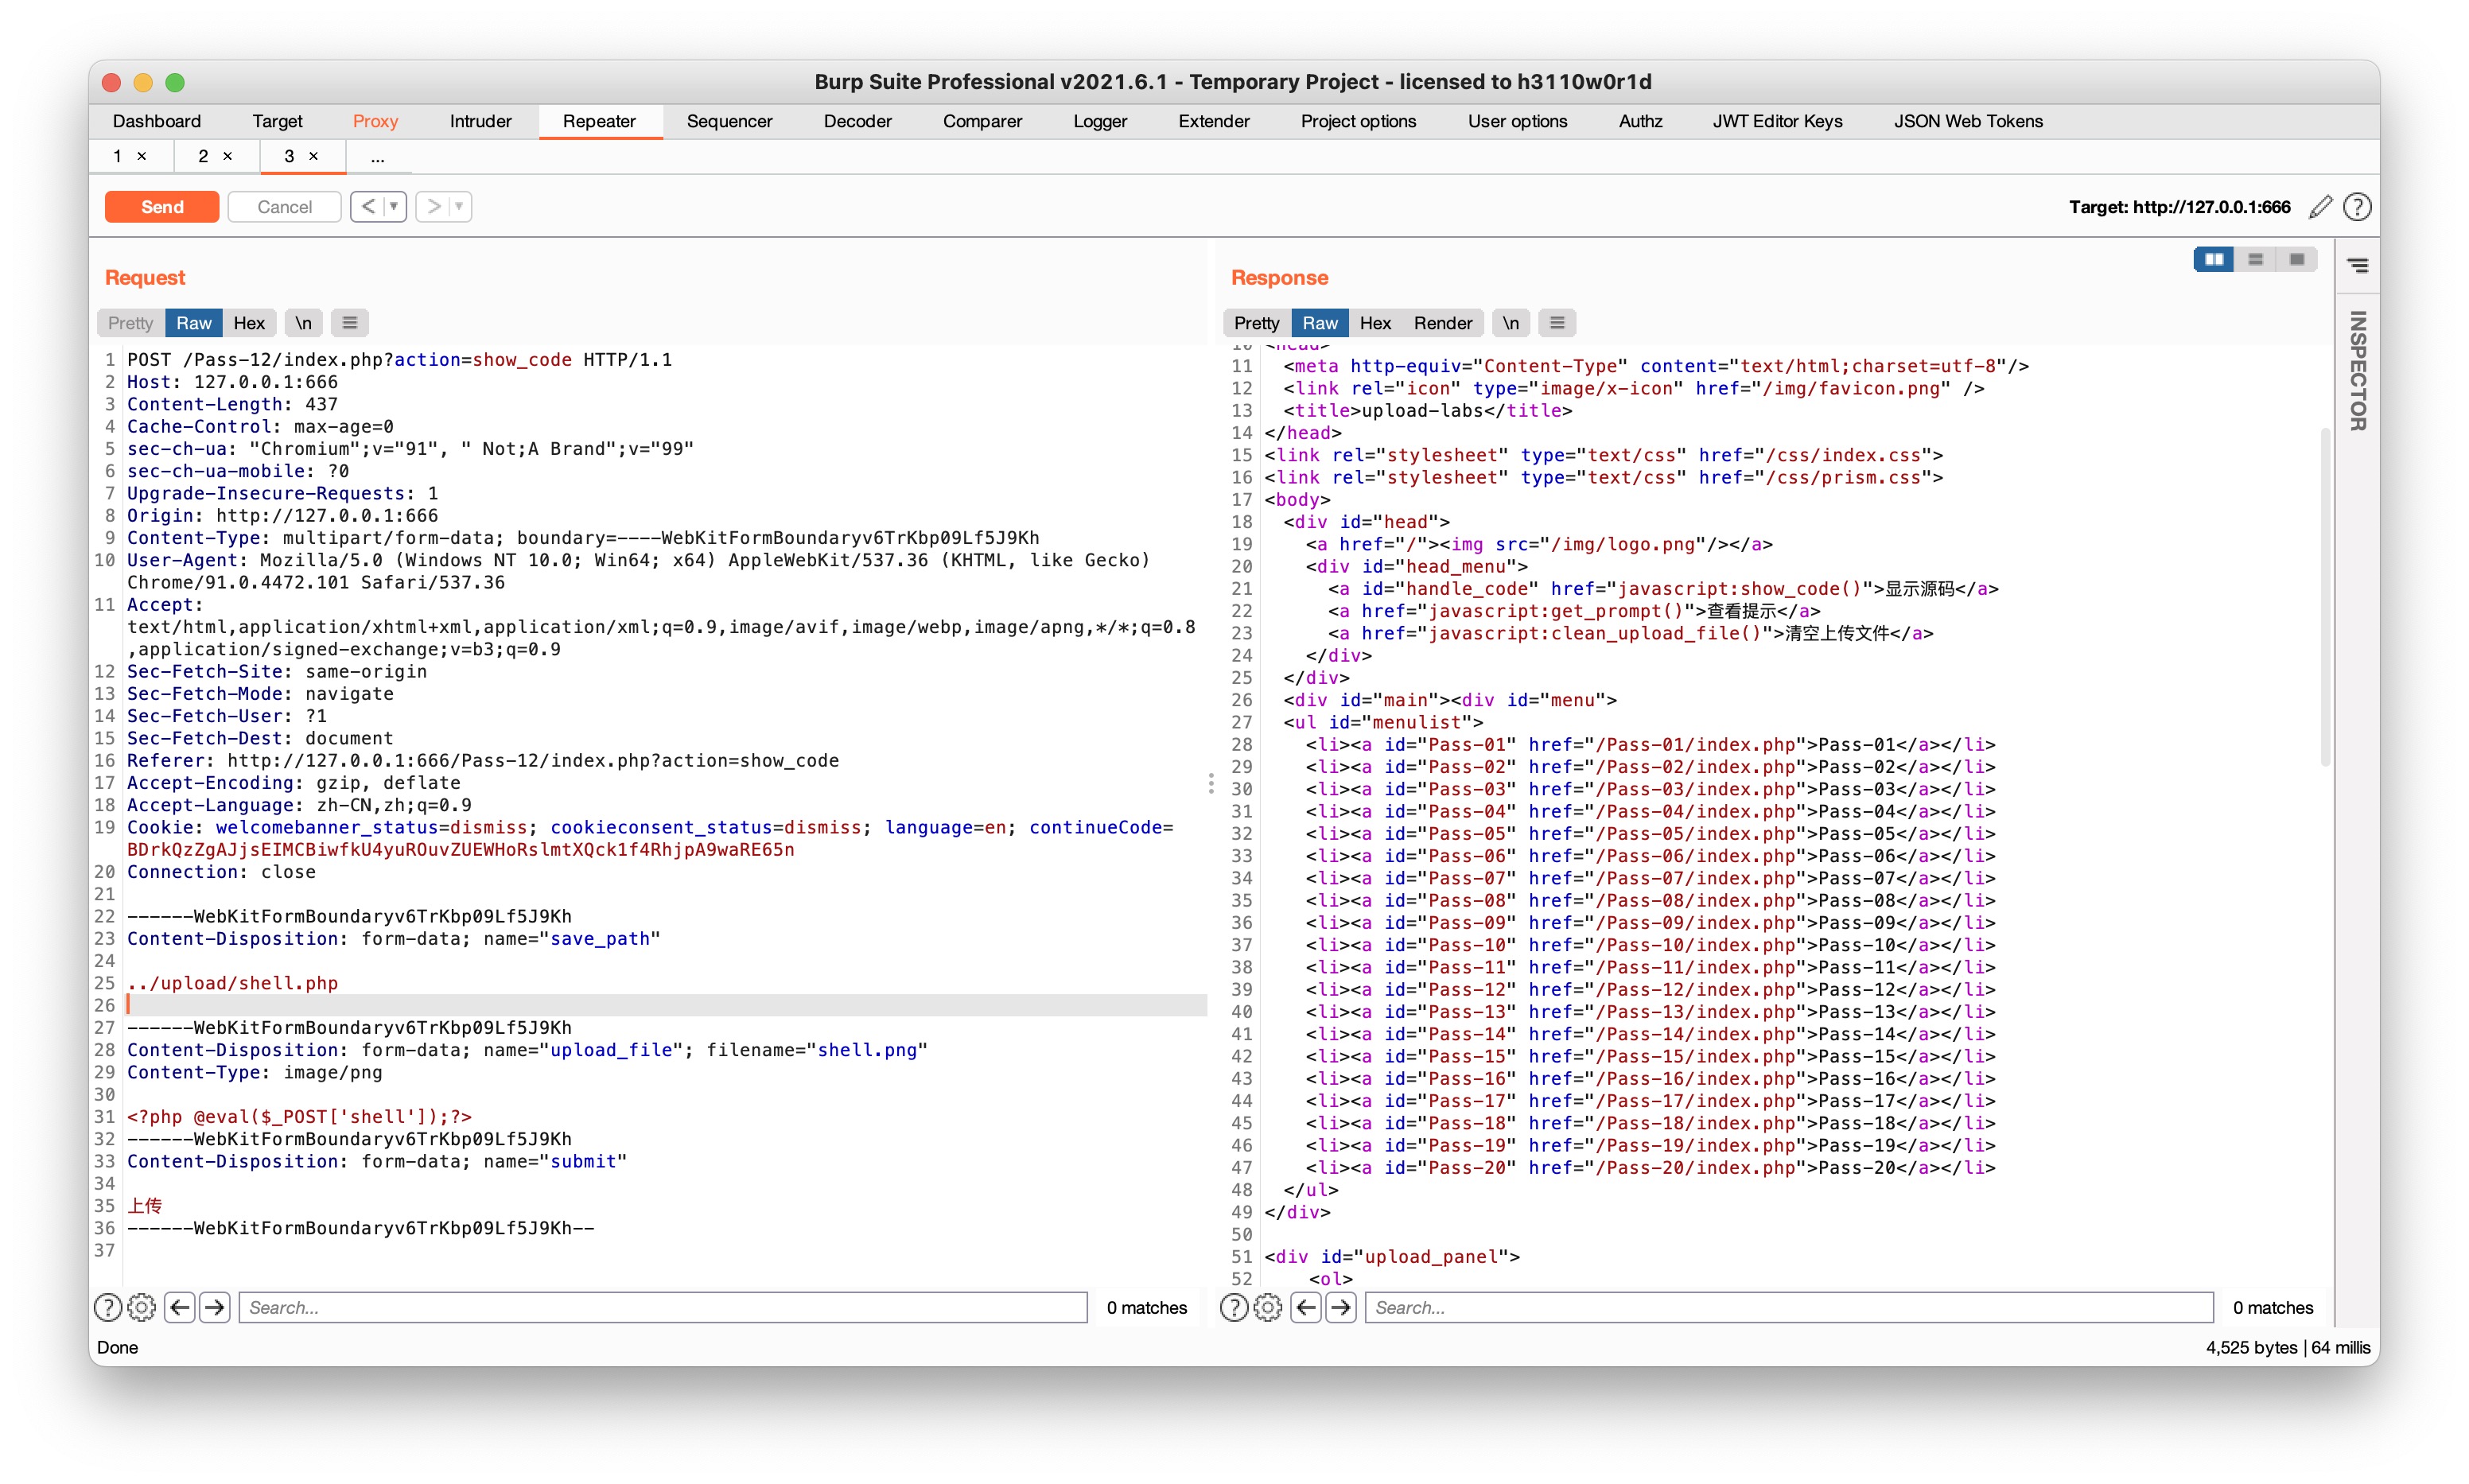
Task: Click the response pane vertical scrollbar
Action: [x=2325, y=600]
